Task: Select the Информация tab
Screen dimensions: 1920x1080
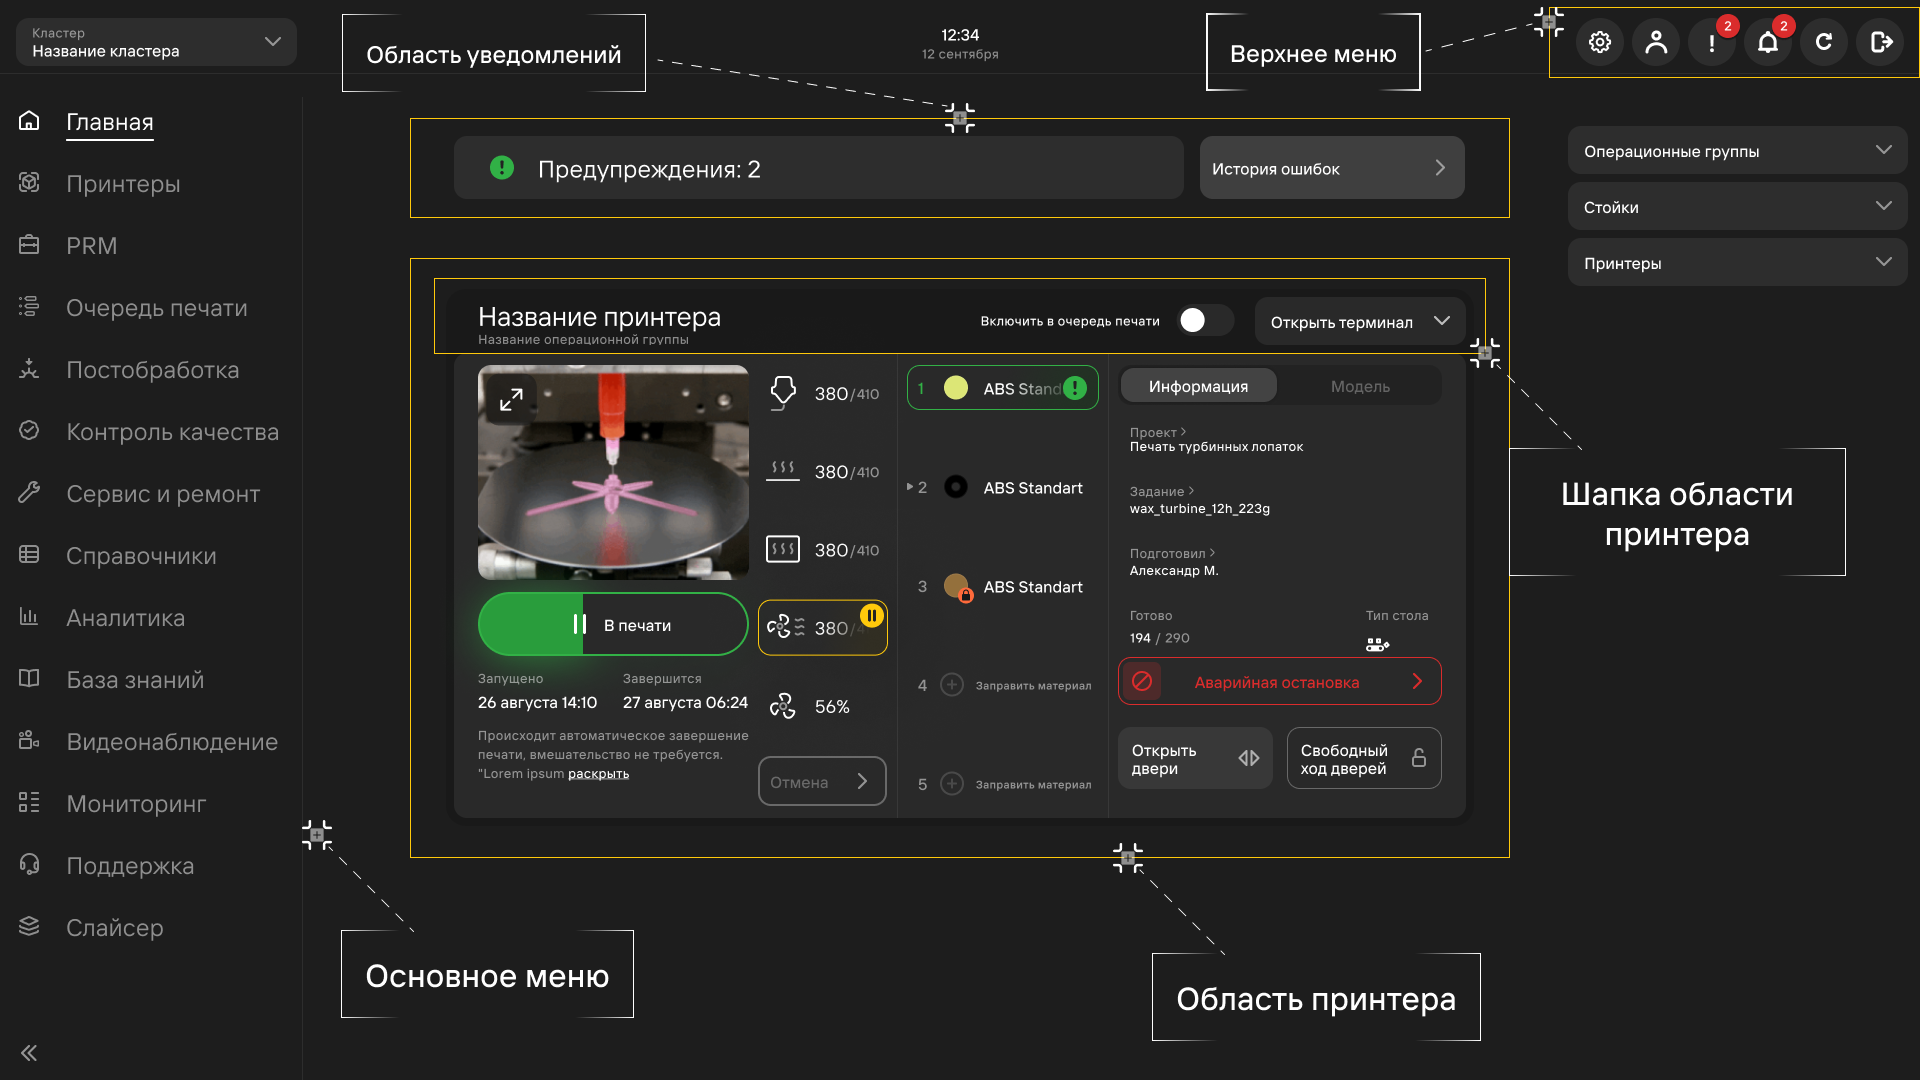Action: [x=1198, y=386]
